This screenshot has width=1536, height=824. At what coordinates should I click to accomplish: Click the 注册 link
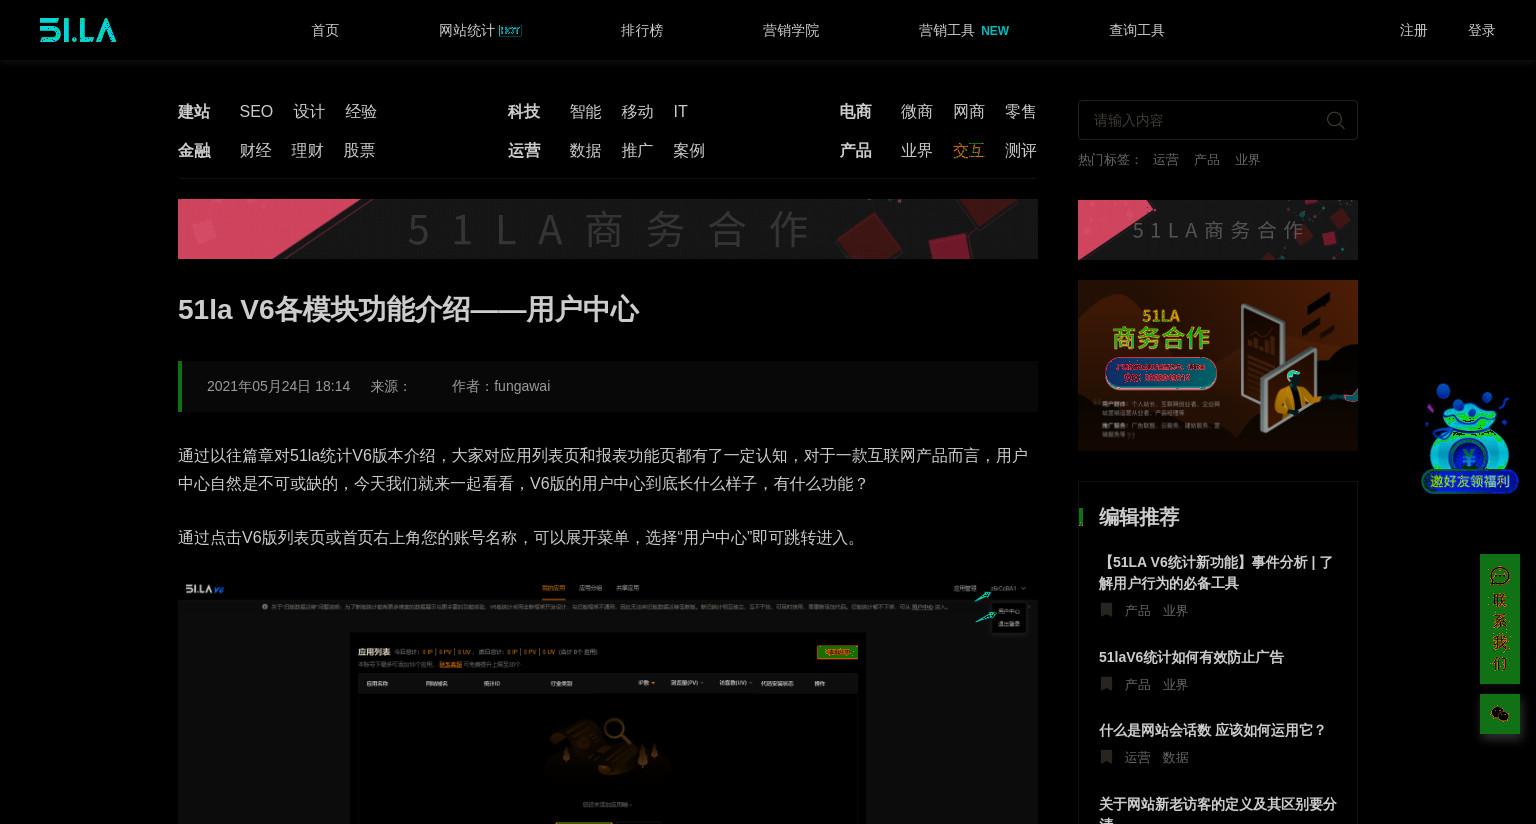[x=1413, y=30]
